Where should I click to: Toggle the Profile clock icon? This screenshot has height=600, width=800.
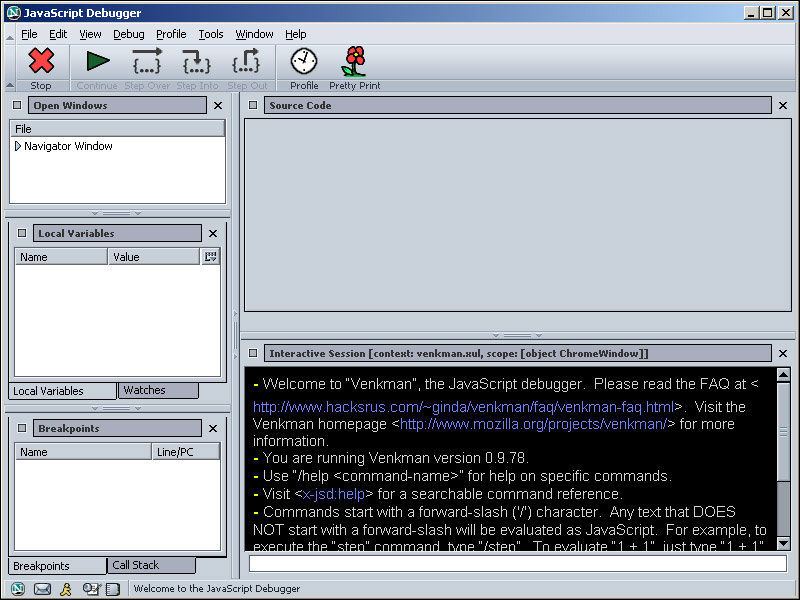pos(304,62)
